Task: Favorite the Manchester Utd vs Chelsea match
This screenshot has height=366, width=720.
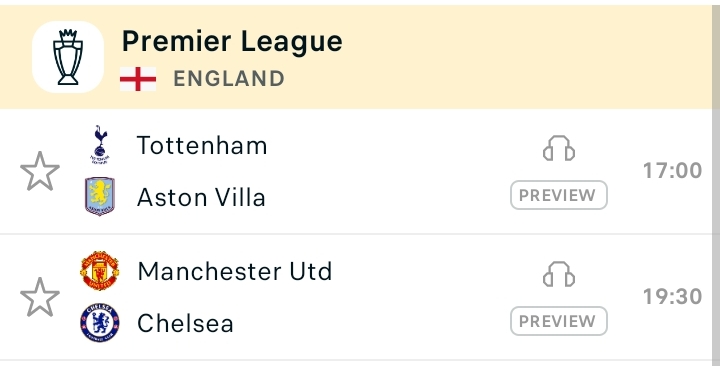Action: [40, 297]
